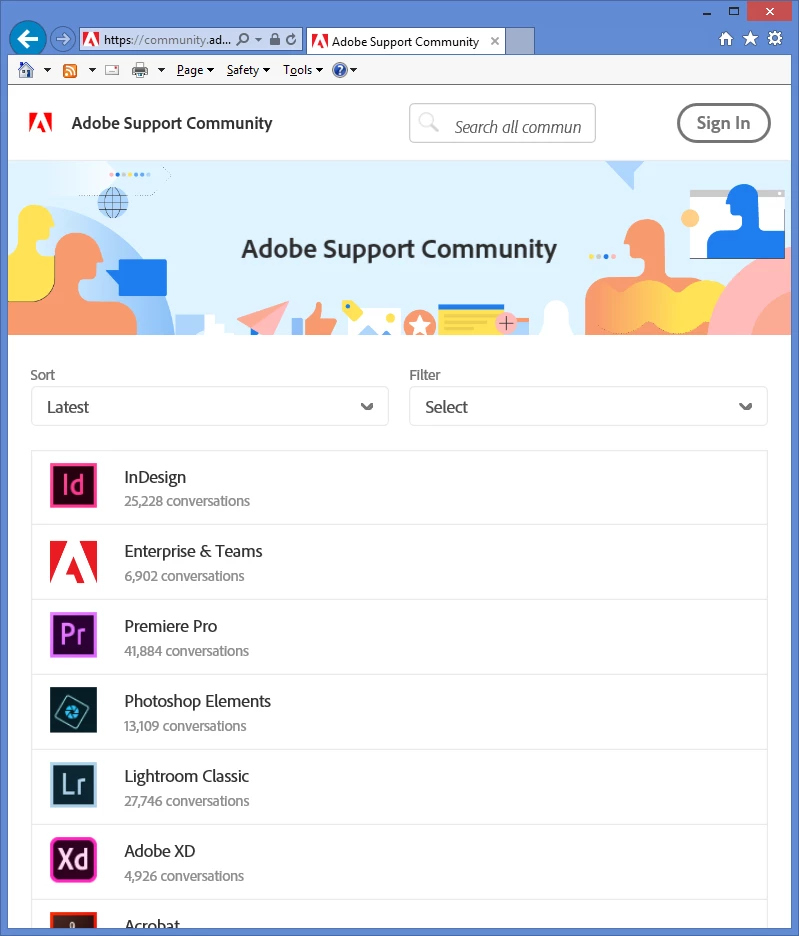This screenshot has width=799, height=936.
Task: Minimize the browser window
Action: pos(707,11)
